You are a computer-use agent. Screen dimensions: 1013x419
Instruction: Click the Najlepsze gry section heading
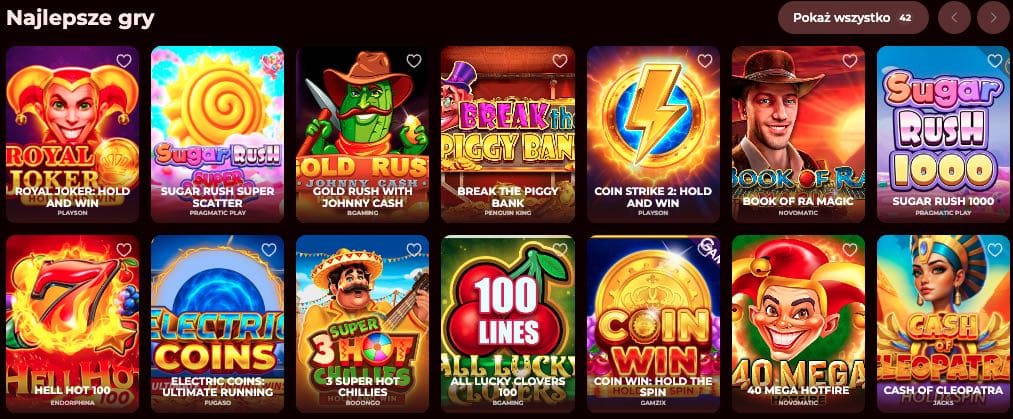[80, 18]
